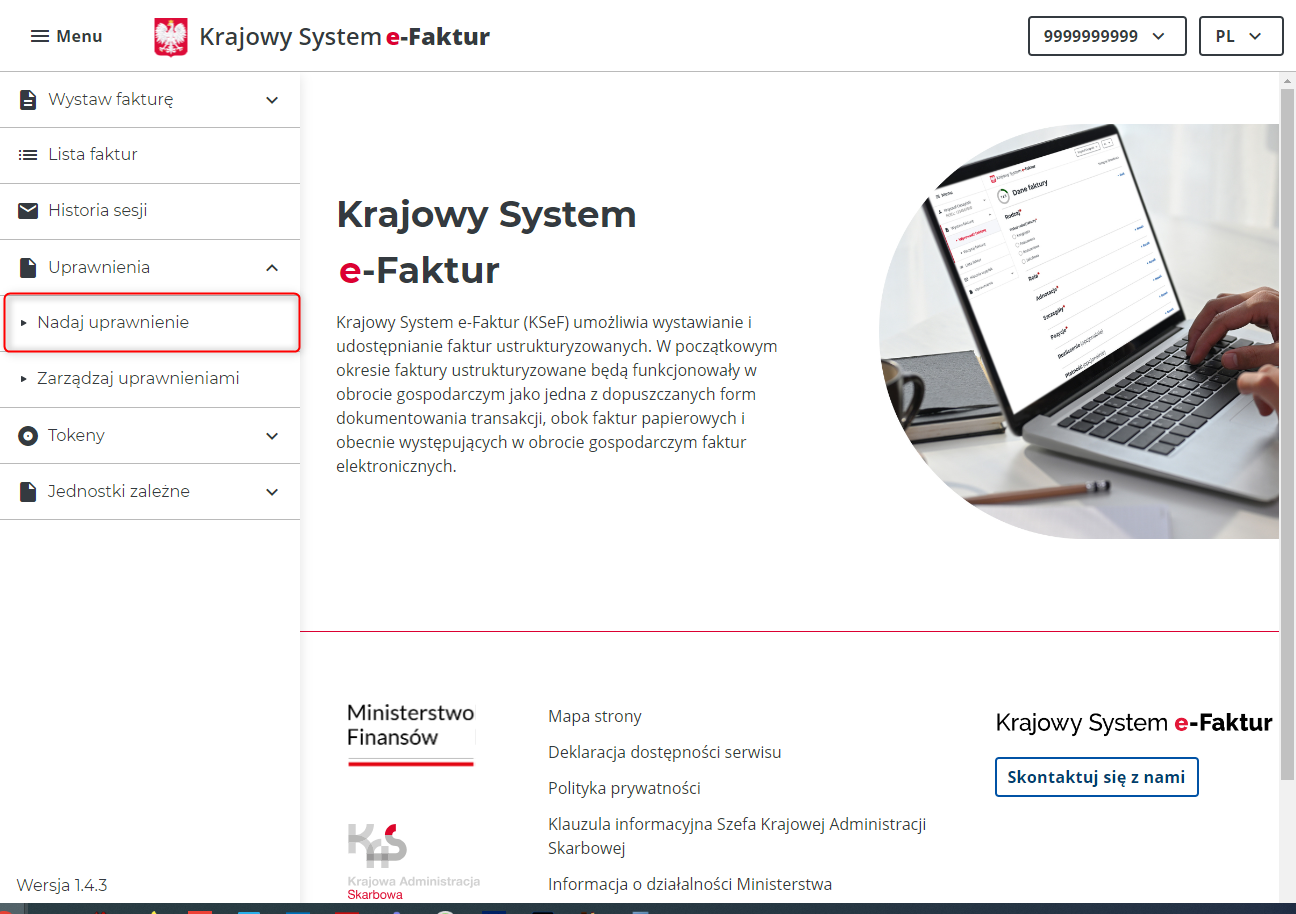The height and width of the screenshot is (914, 1296).
Task: Click the Historia sesji envelope icon
Action: click(28, 211)
